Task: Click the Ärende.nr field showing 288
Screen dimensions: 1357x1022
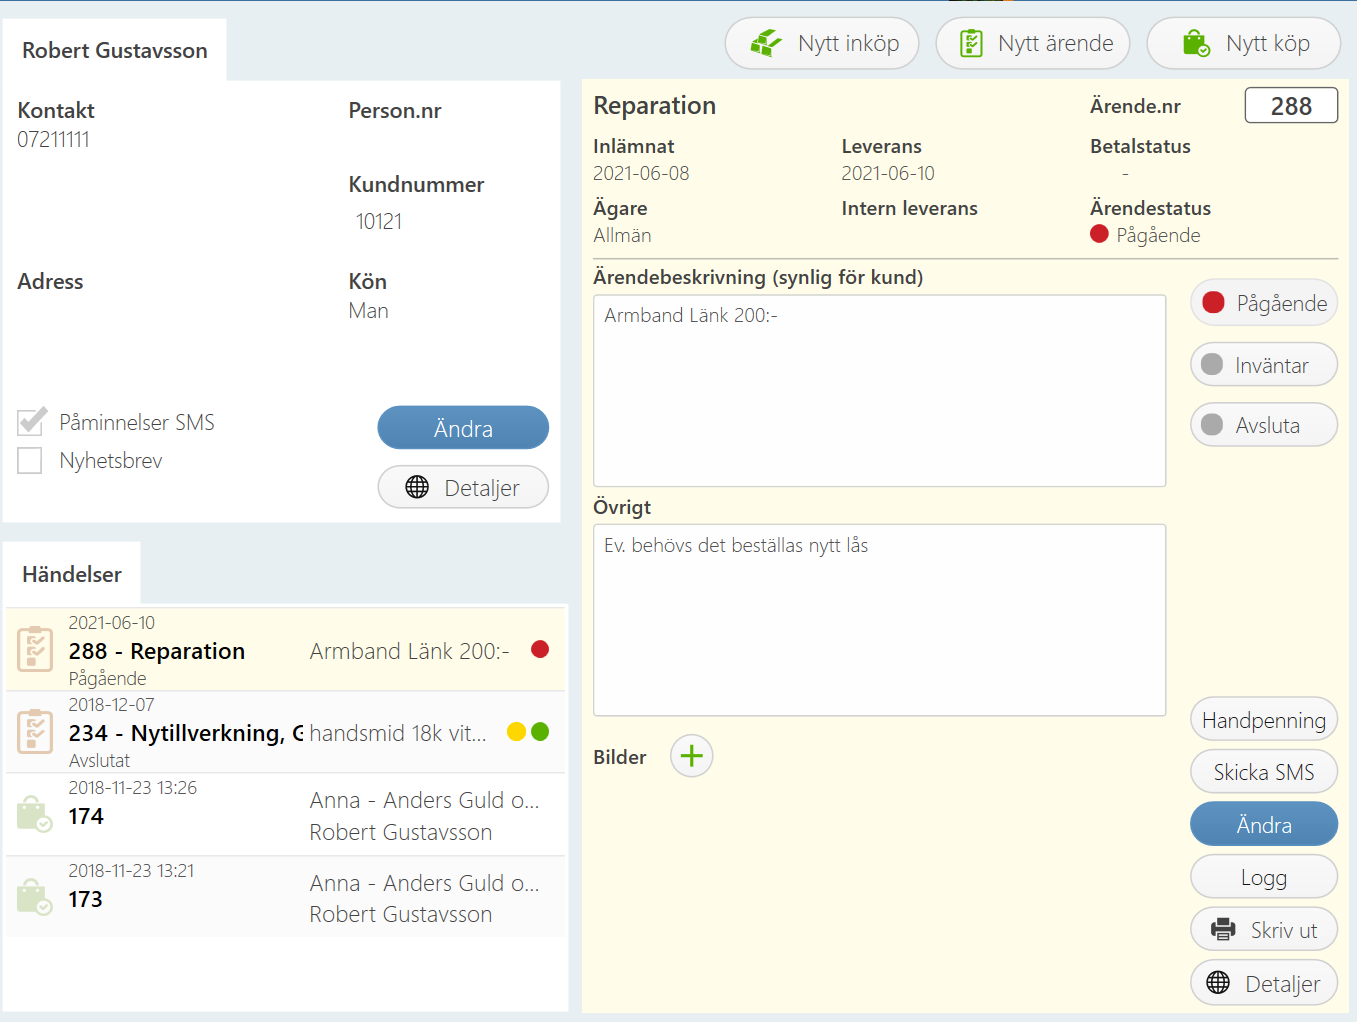Action: (x=1291, y=105)
